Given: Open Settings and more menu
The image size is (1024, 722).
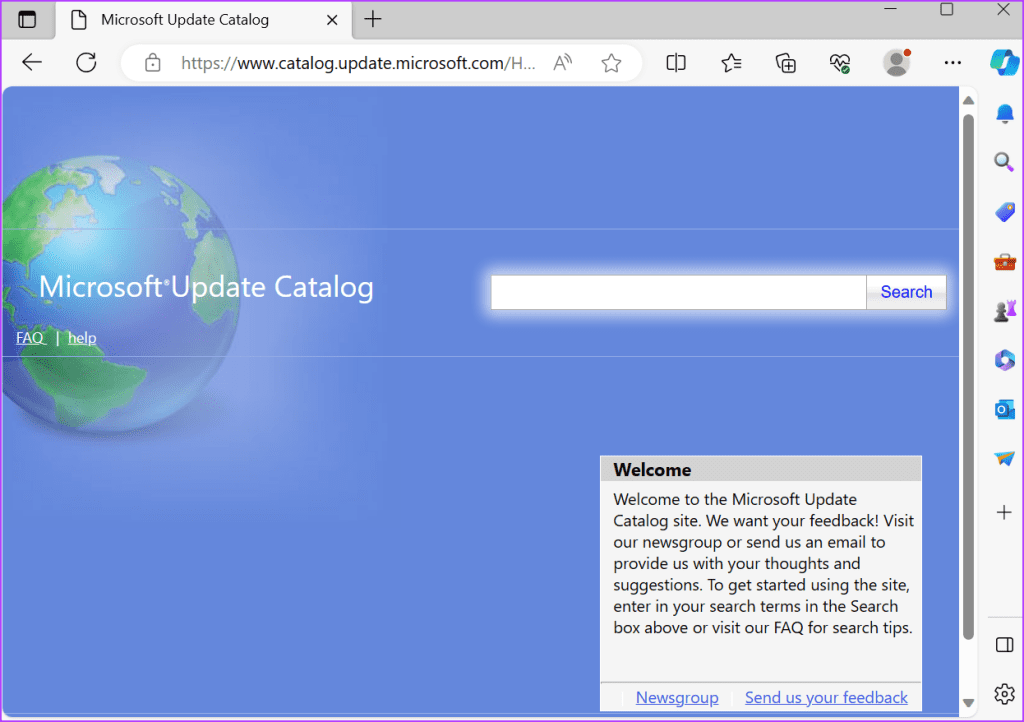Looking at the screenshot, I should coord(951,62).
